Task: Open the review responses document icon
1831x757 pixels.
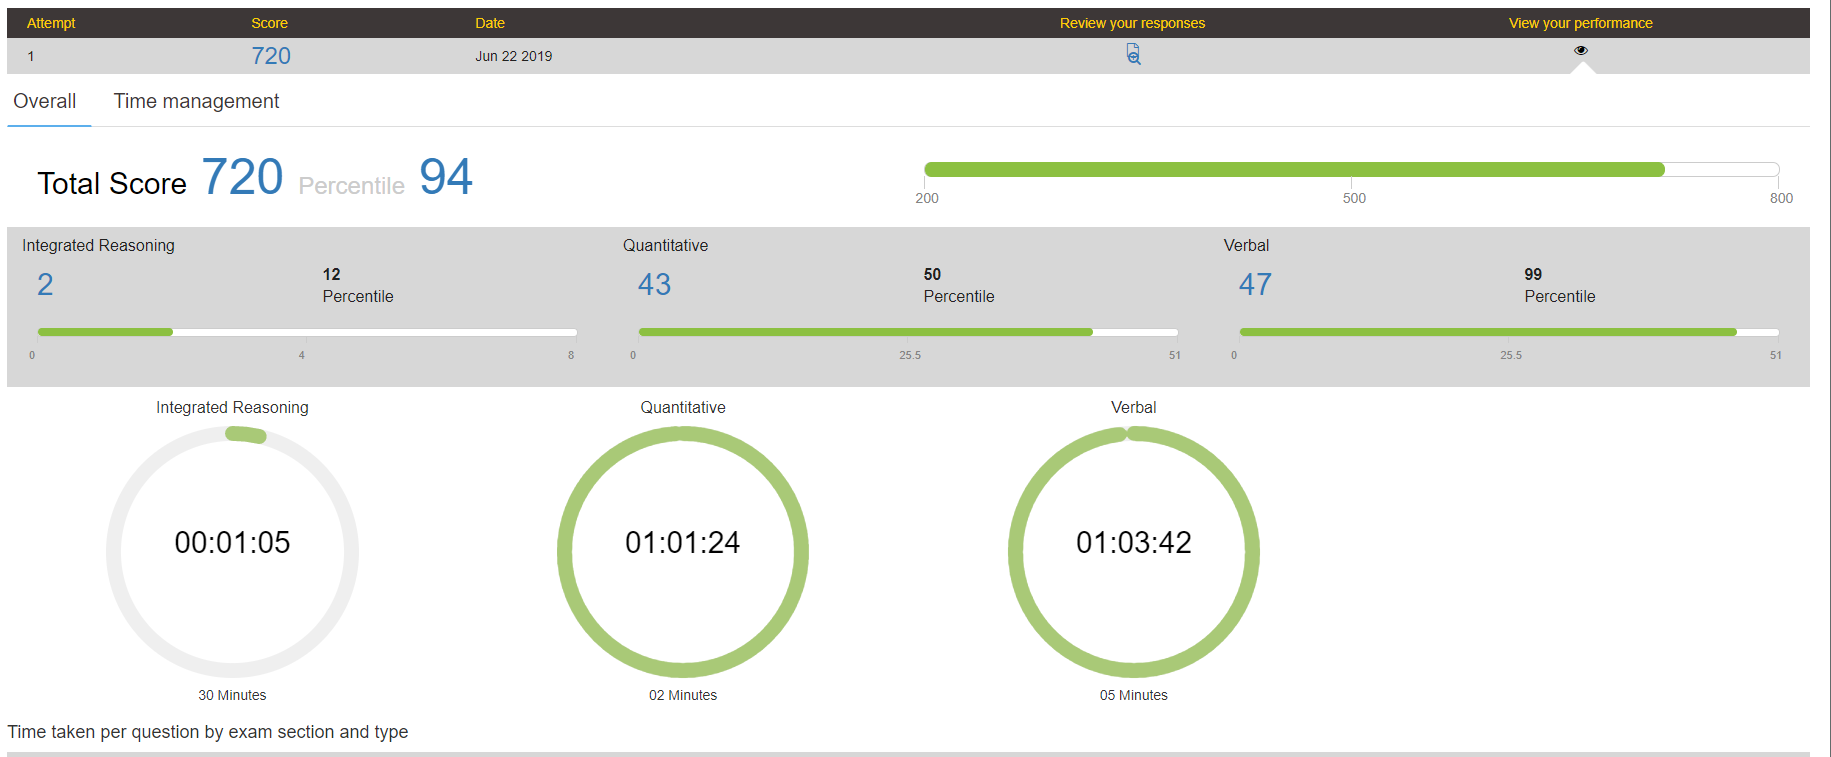Action: (x=1133, y=54)
